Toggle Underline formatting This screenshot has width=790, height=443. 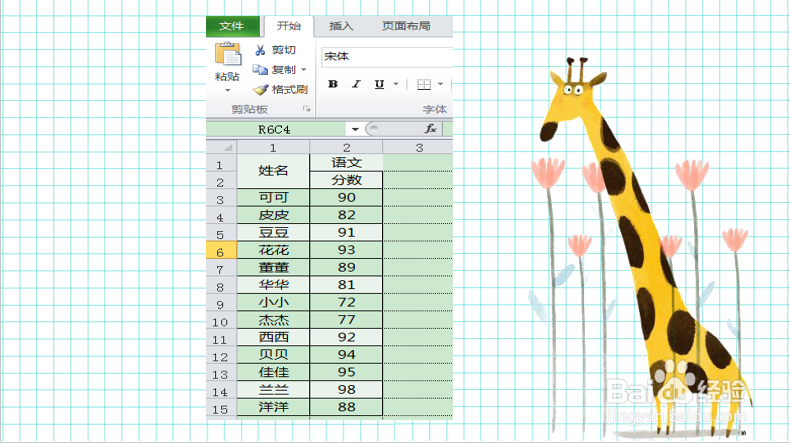point(379,84)
